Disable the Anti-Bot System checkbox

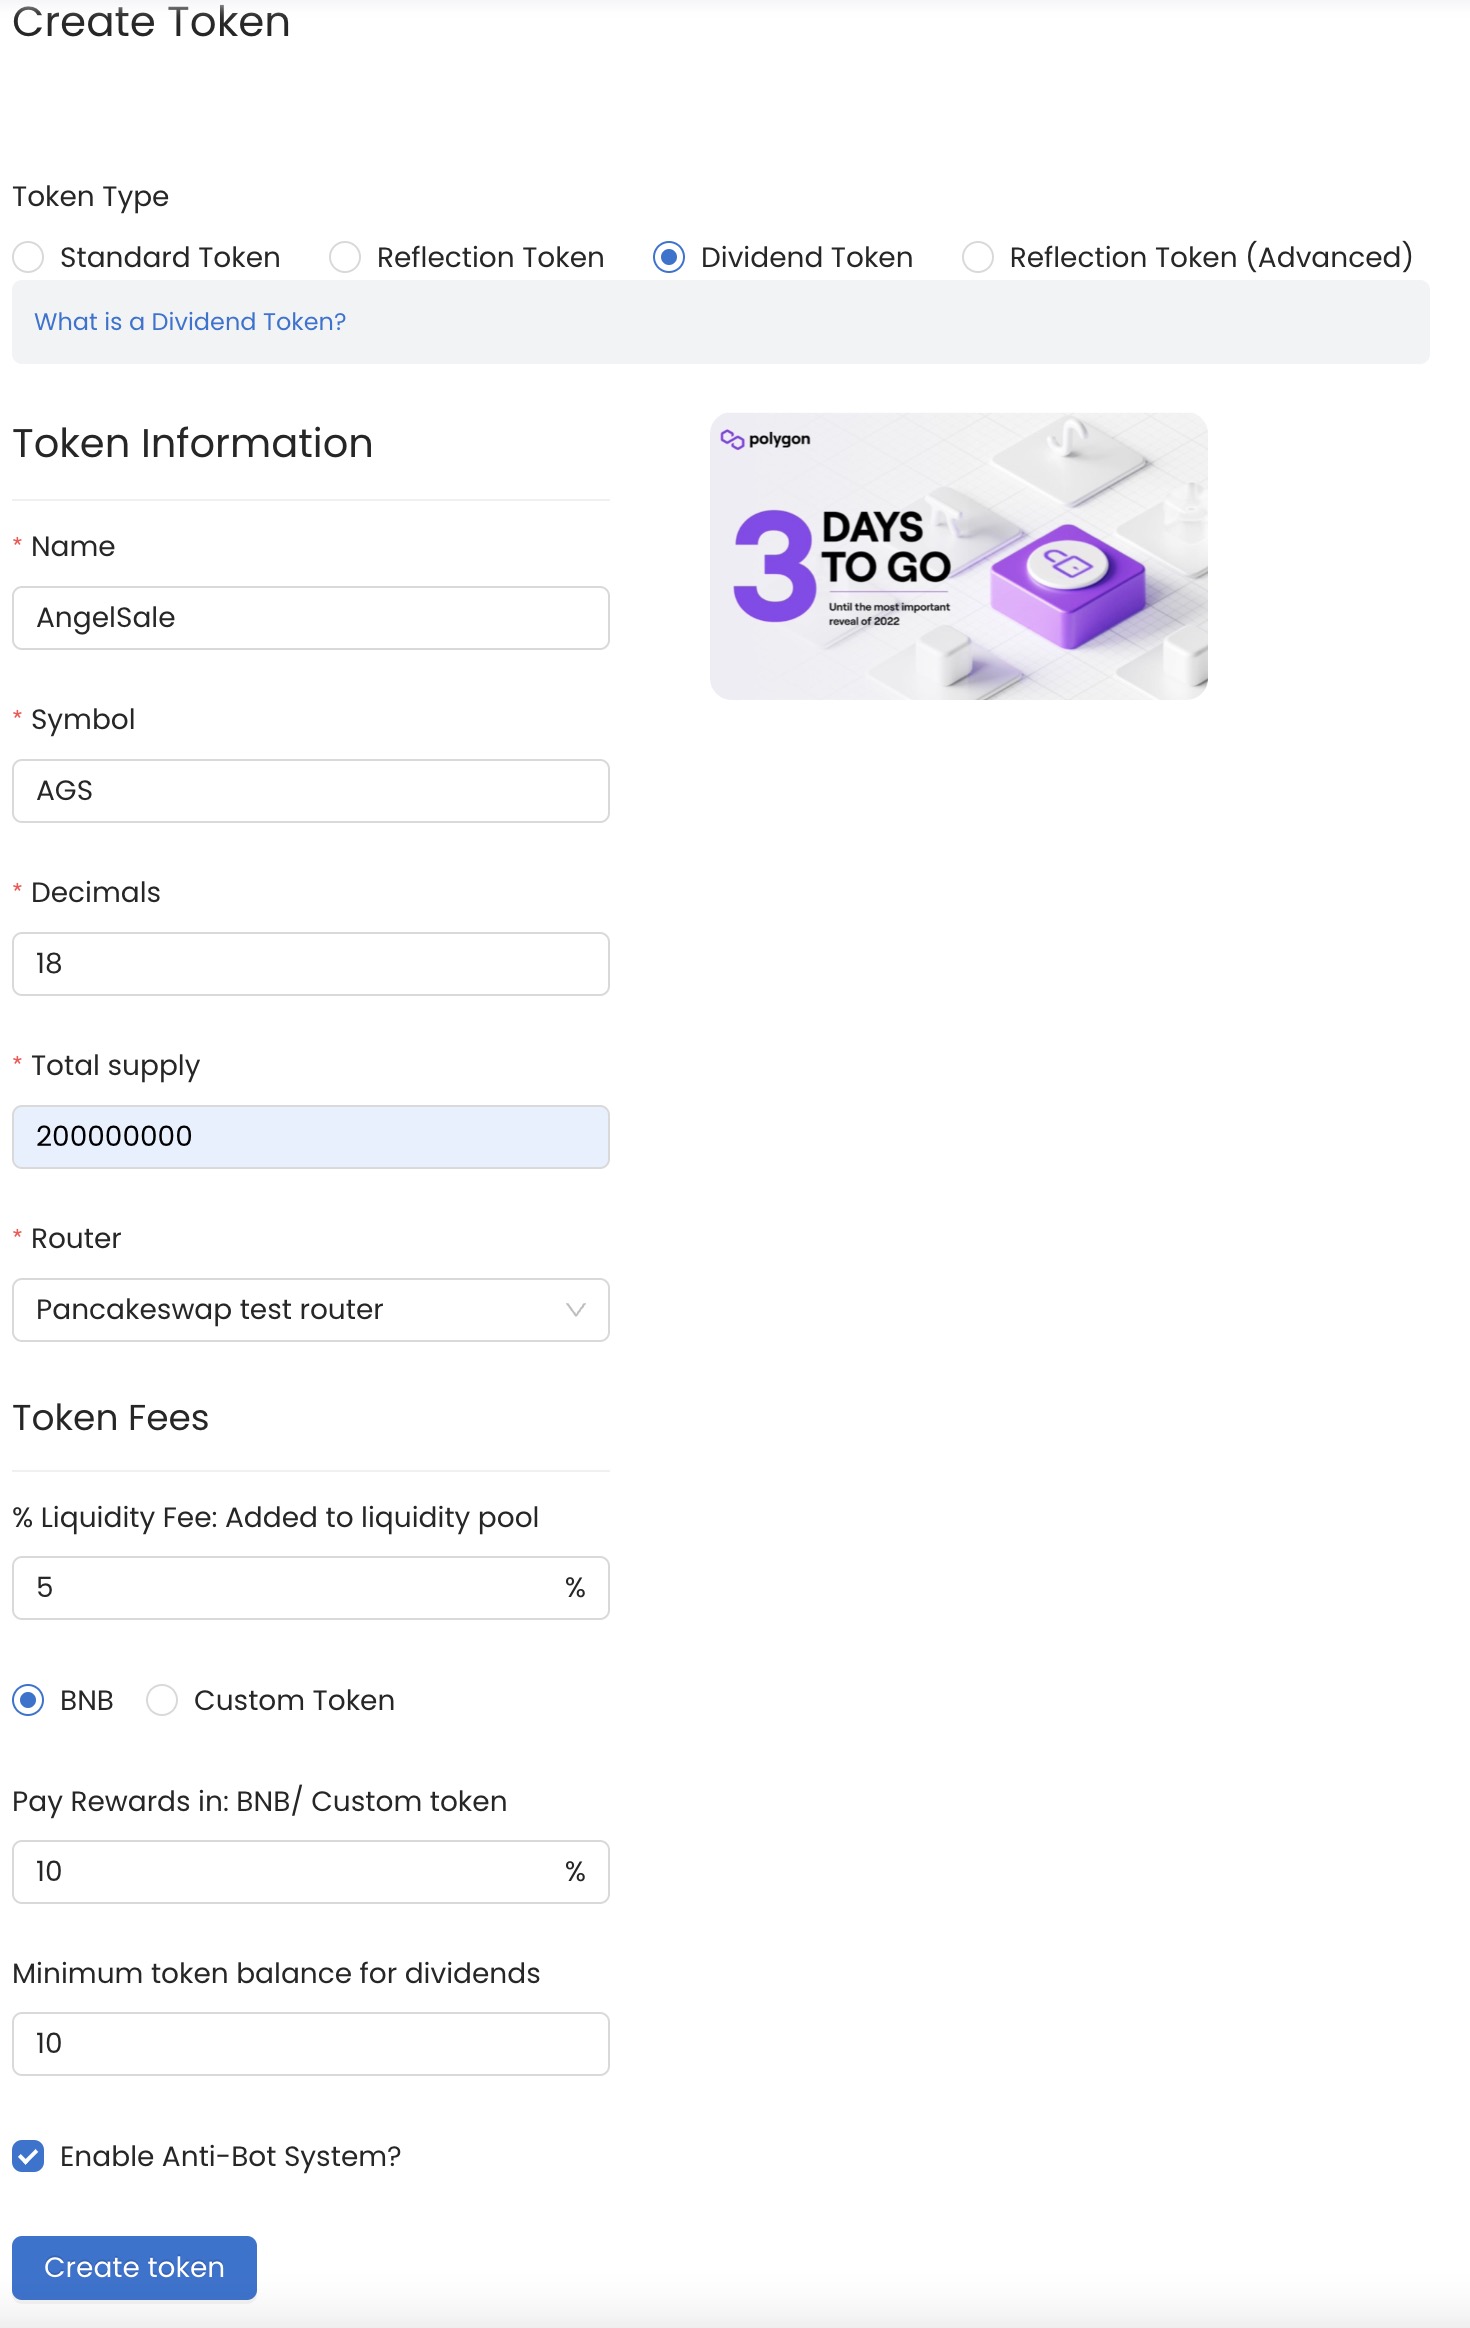tap(28, 2156)
